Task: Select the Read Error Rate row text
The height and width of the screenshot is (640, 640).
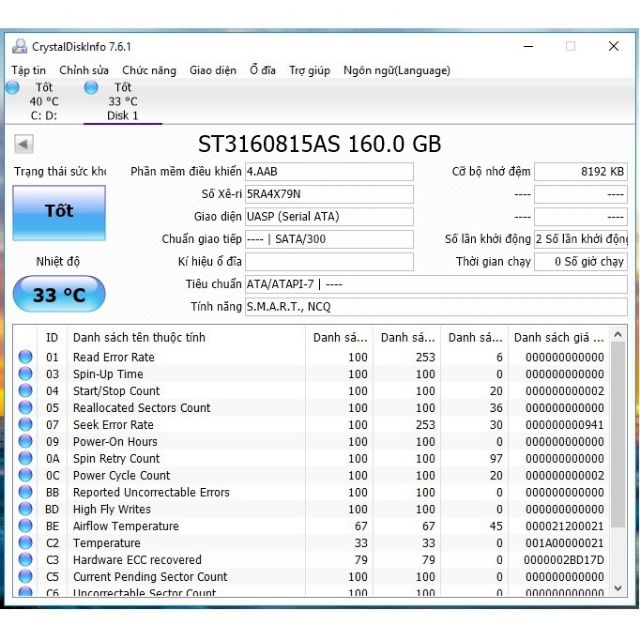Action: point(114,357)
